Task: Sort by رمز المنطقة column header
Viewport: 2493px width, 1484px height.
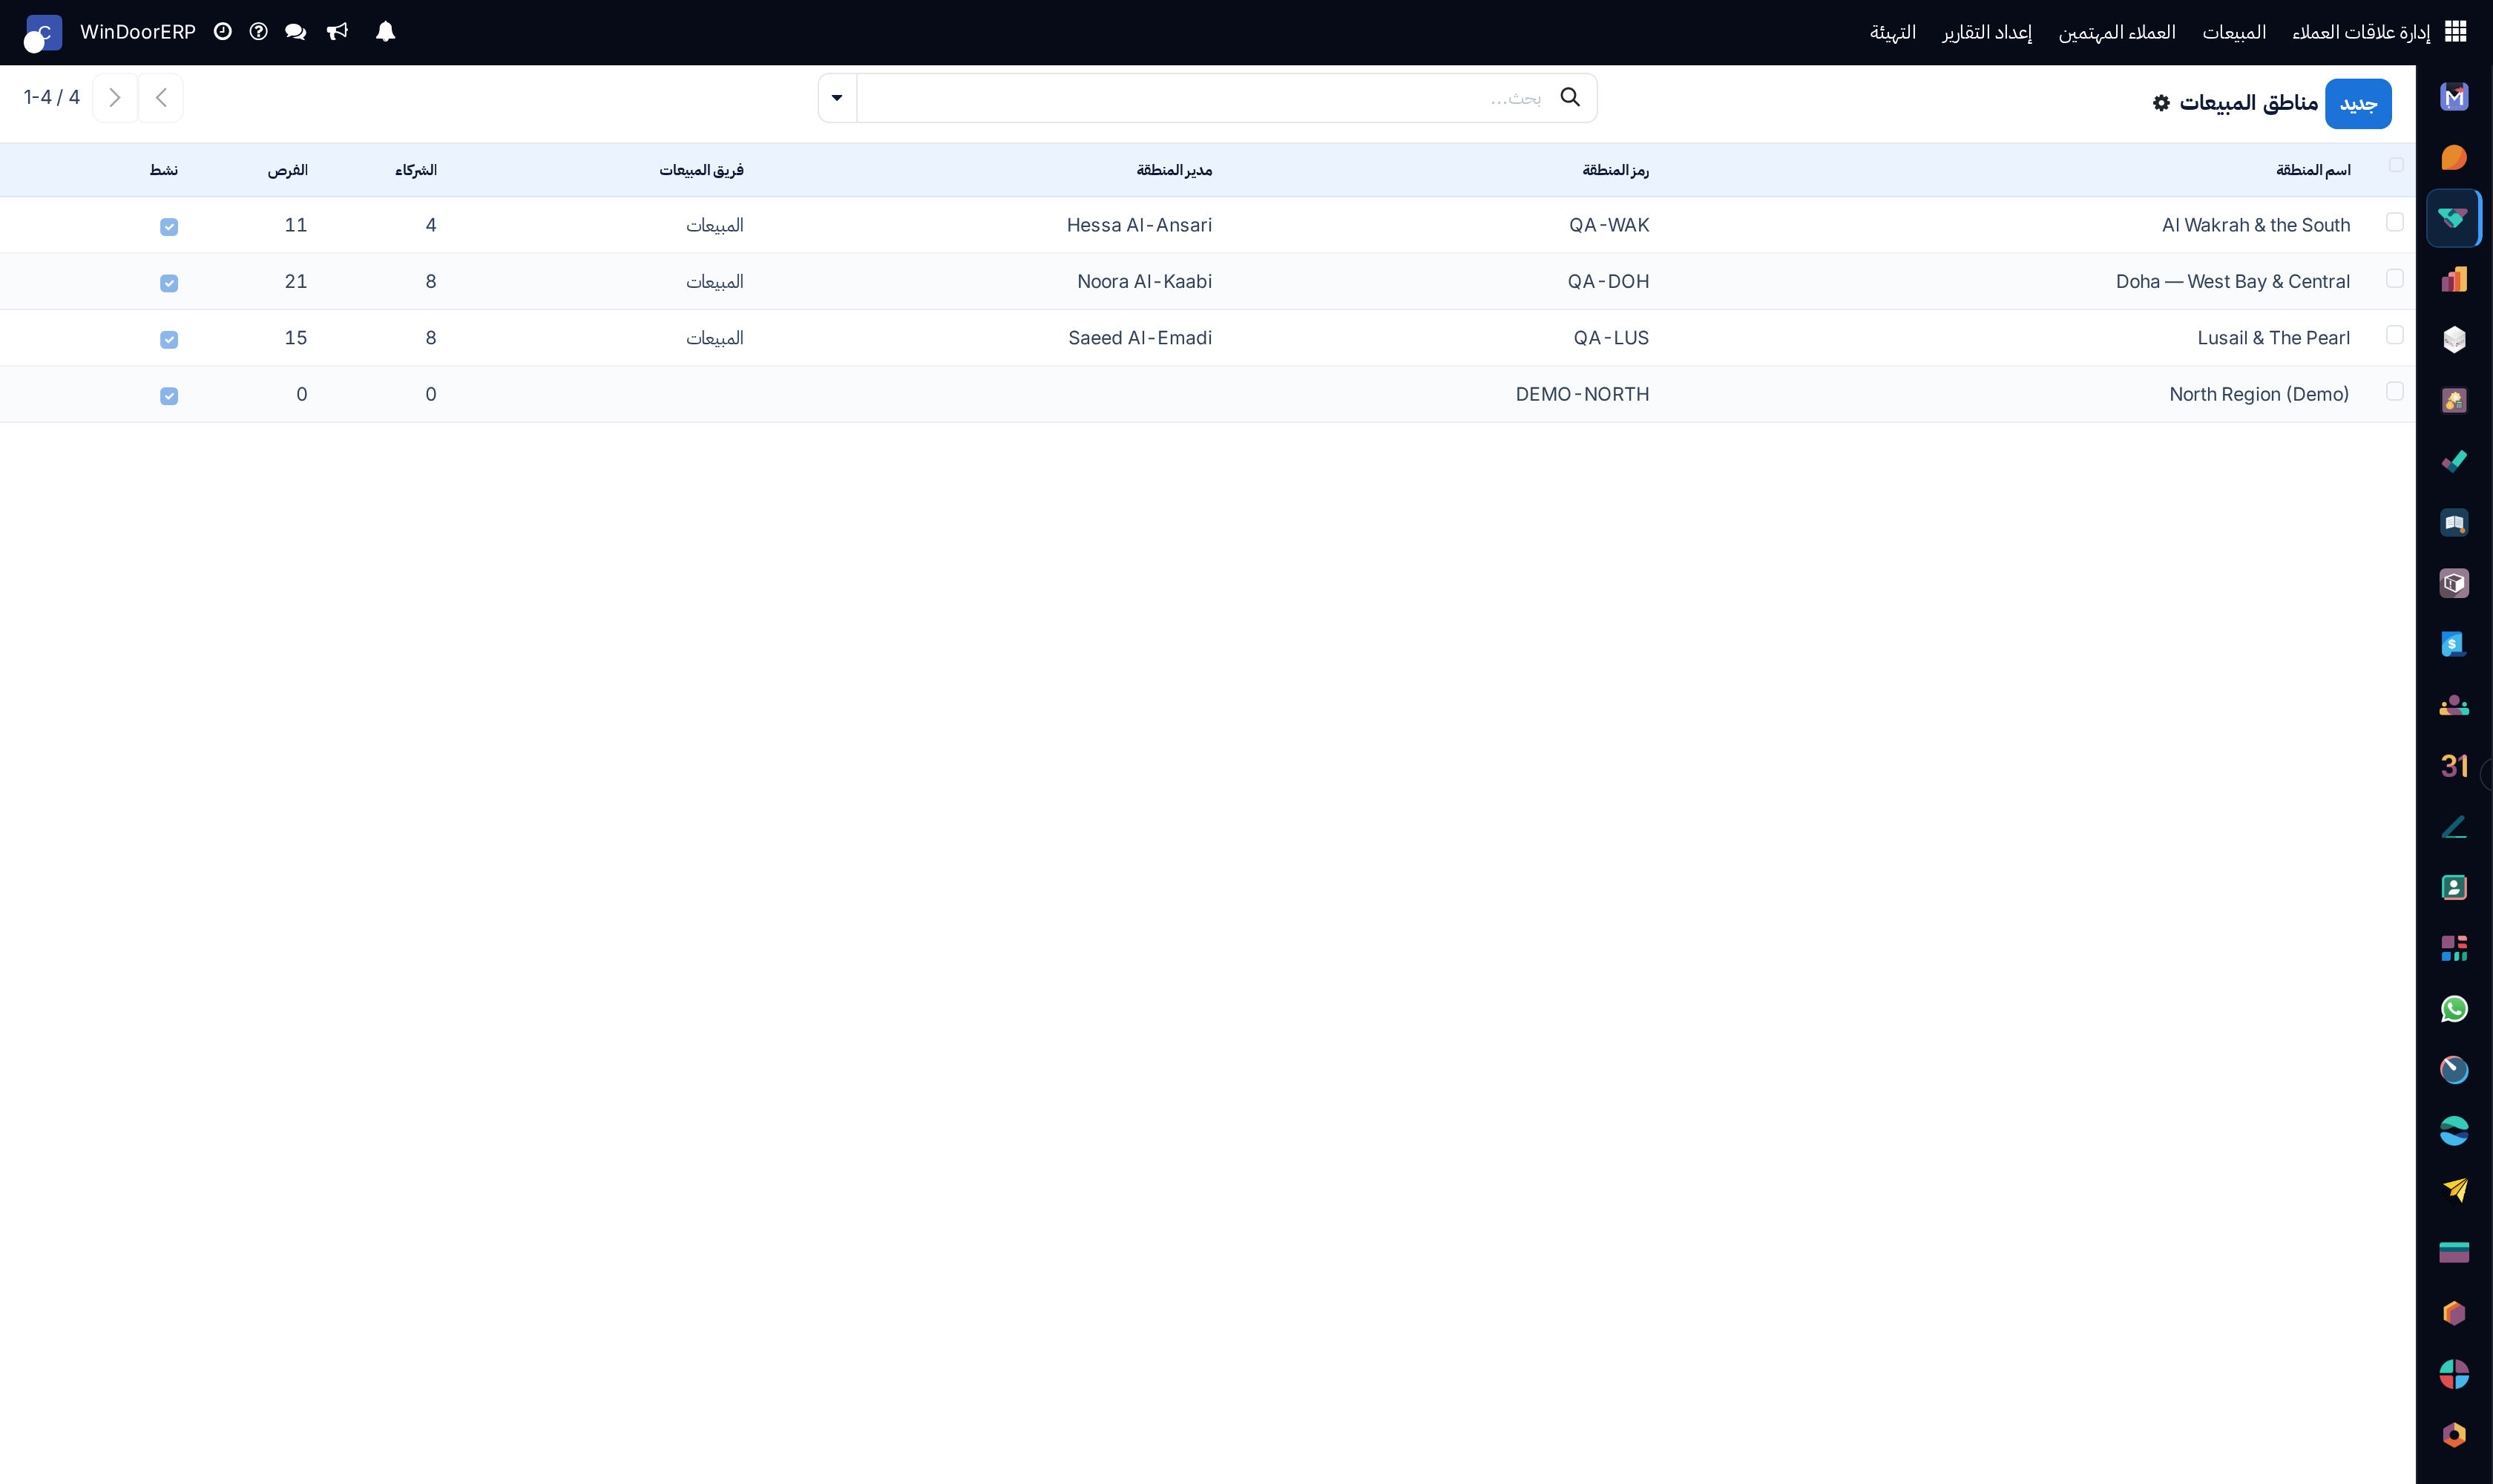Action: 1615,170
